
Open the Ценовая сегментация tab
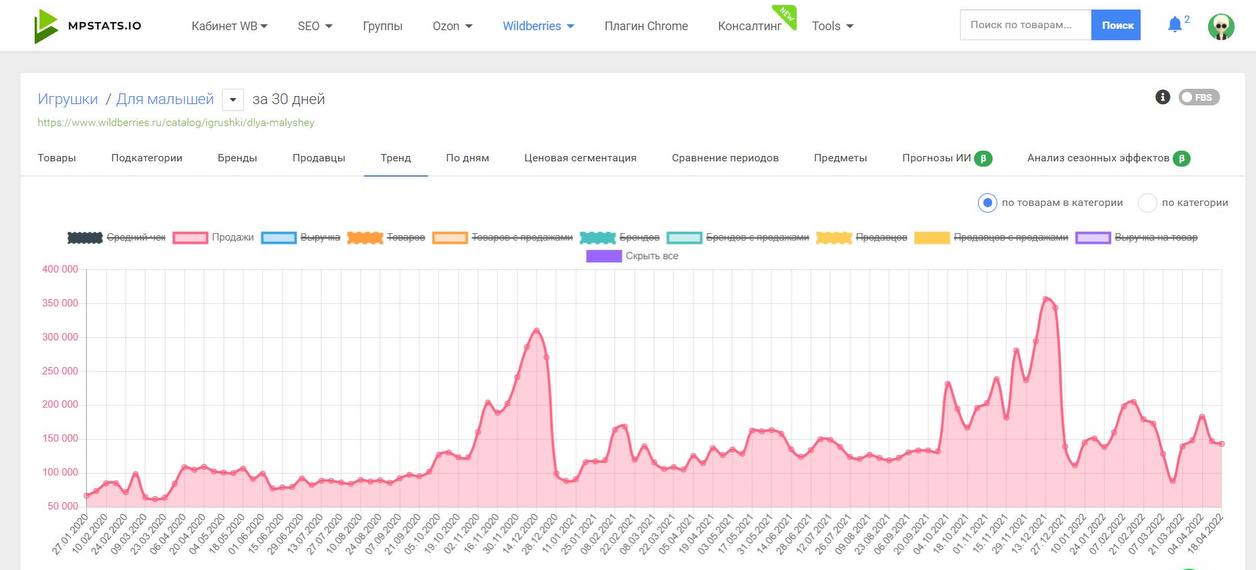click(x=580, y=158)
